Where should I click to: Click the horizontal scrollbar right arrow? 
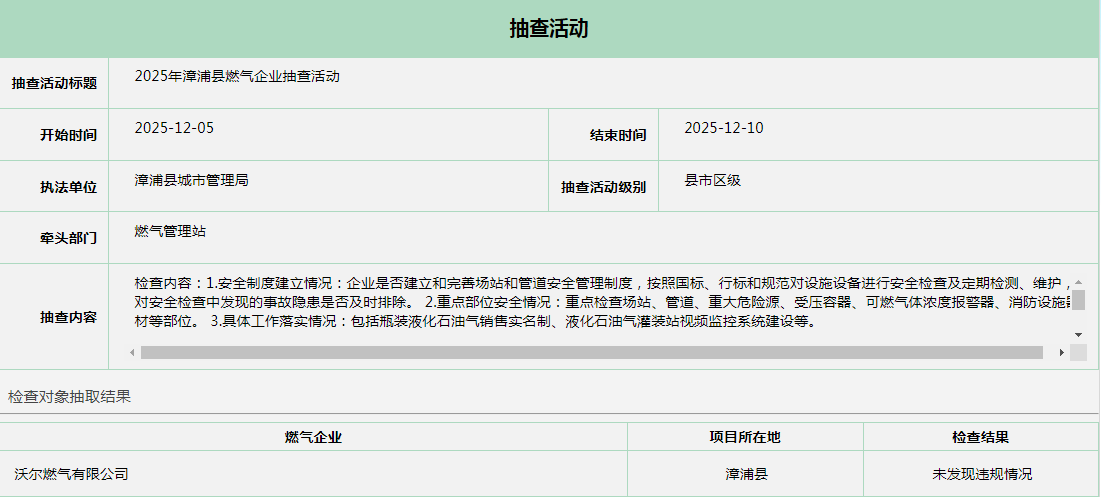tap(1061, 352)
